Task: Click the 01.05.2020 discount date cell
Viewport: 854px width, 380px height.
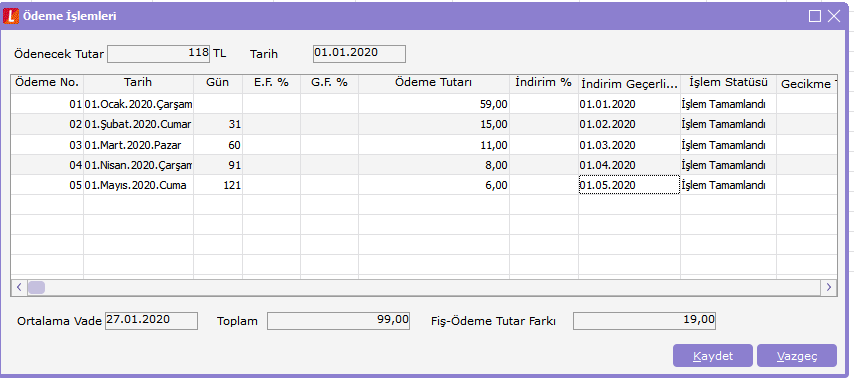Action: [629, 185]
